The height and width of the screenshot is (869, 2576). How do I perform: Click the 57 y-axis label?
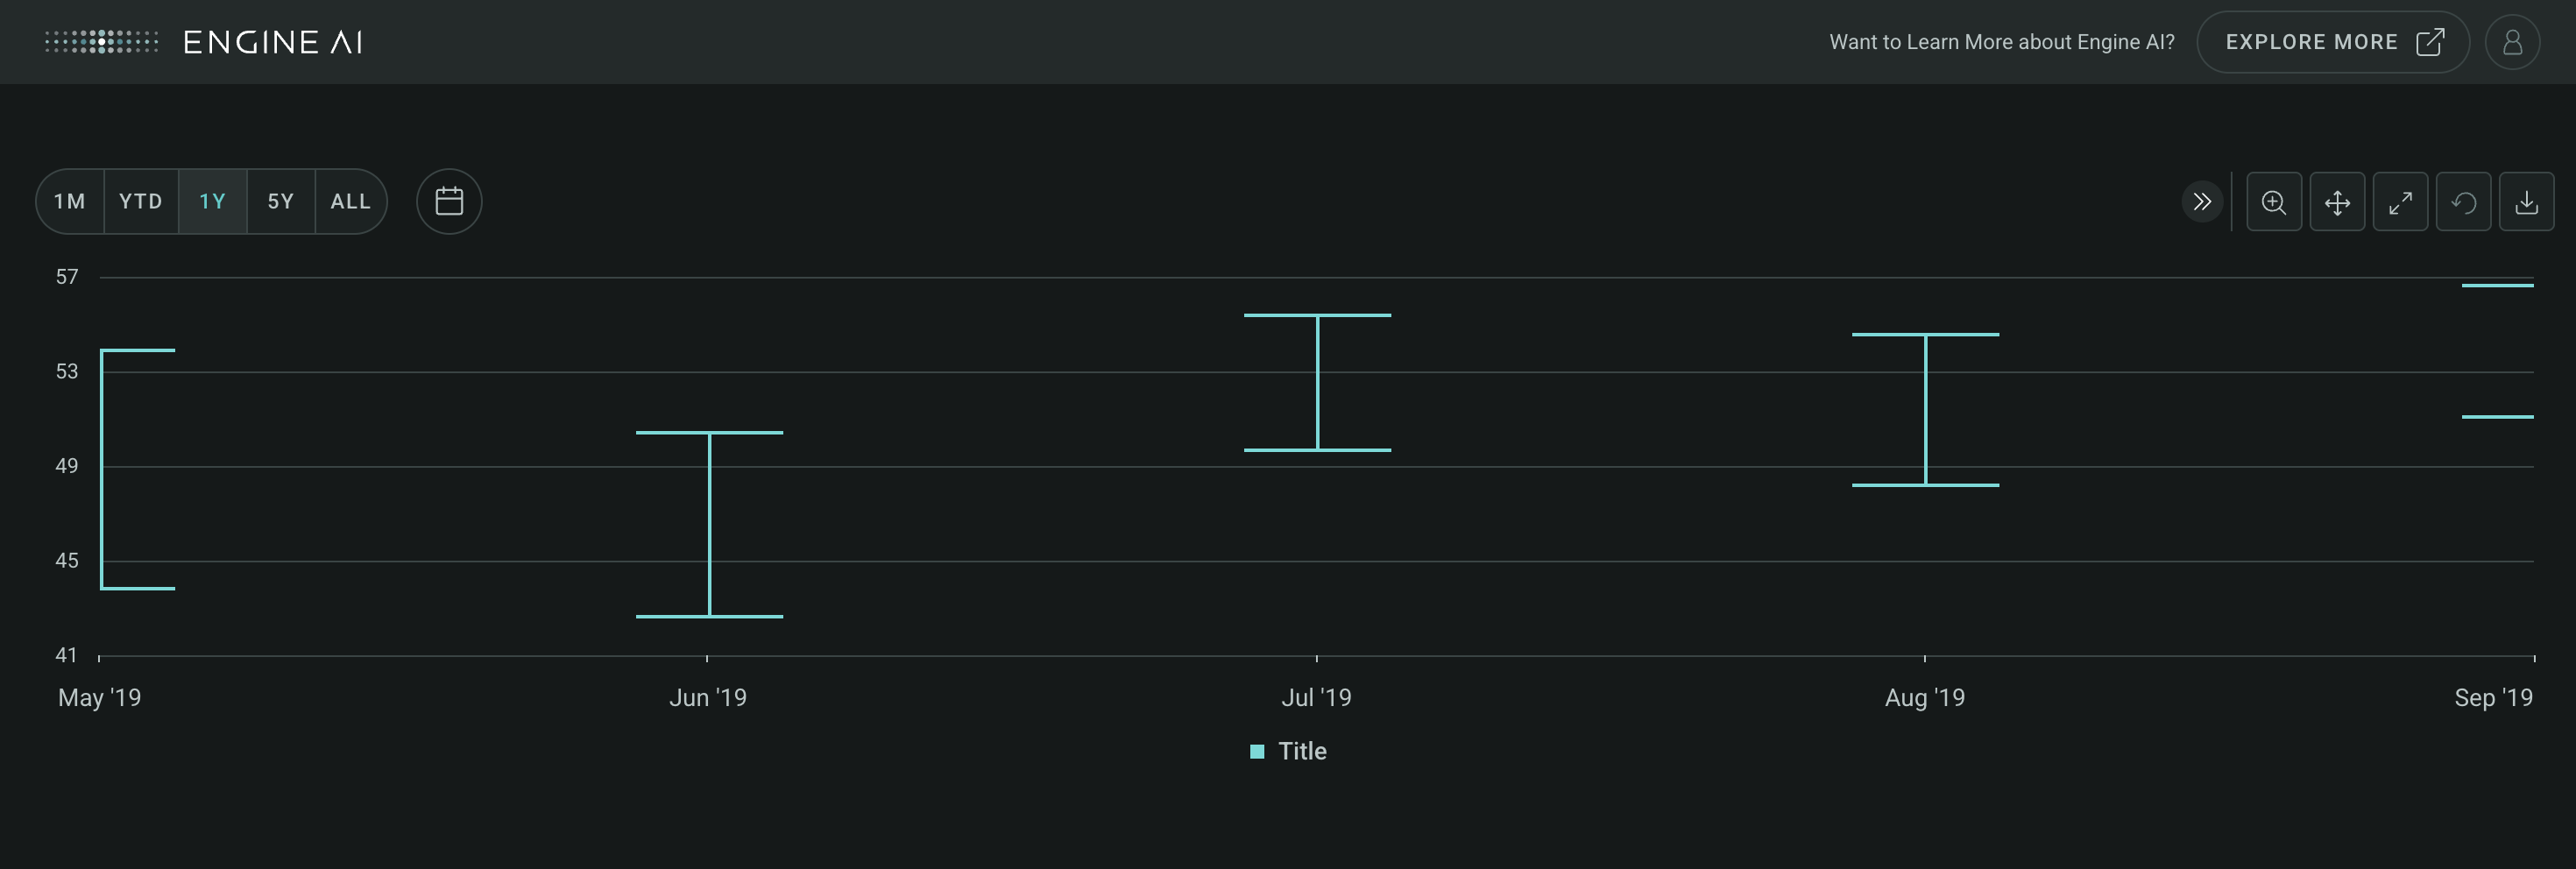(x=67, y=277)
